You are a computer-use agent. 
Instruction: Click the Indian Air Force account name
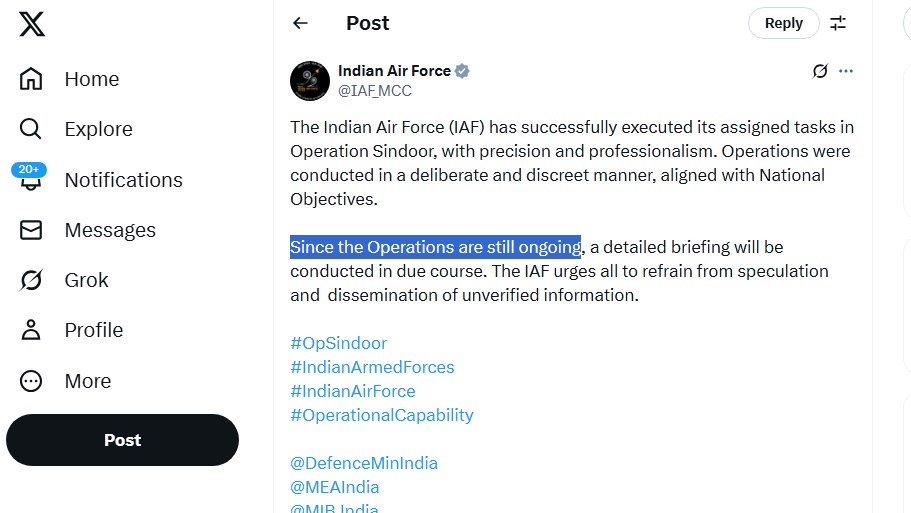tap(394, 71)
